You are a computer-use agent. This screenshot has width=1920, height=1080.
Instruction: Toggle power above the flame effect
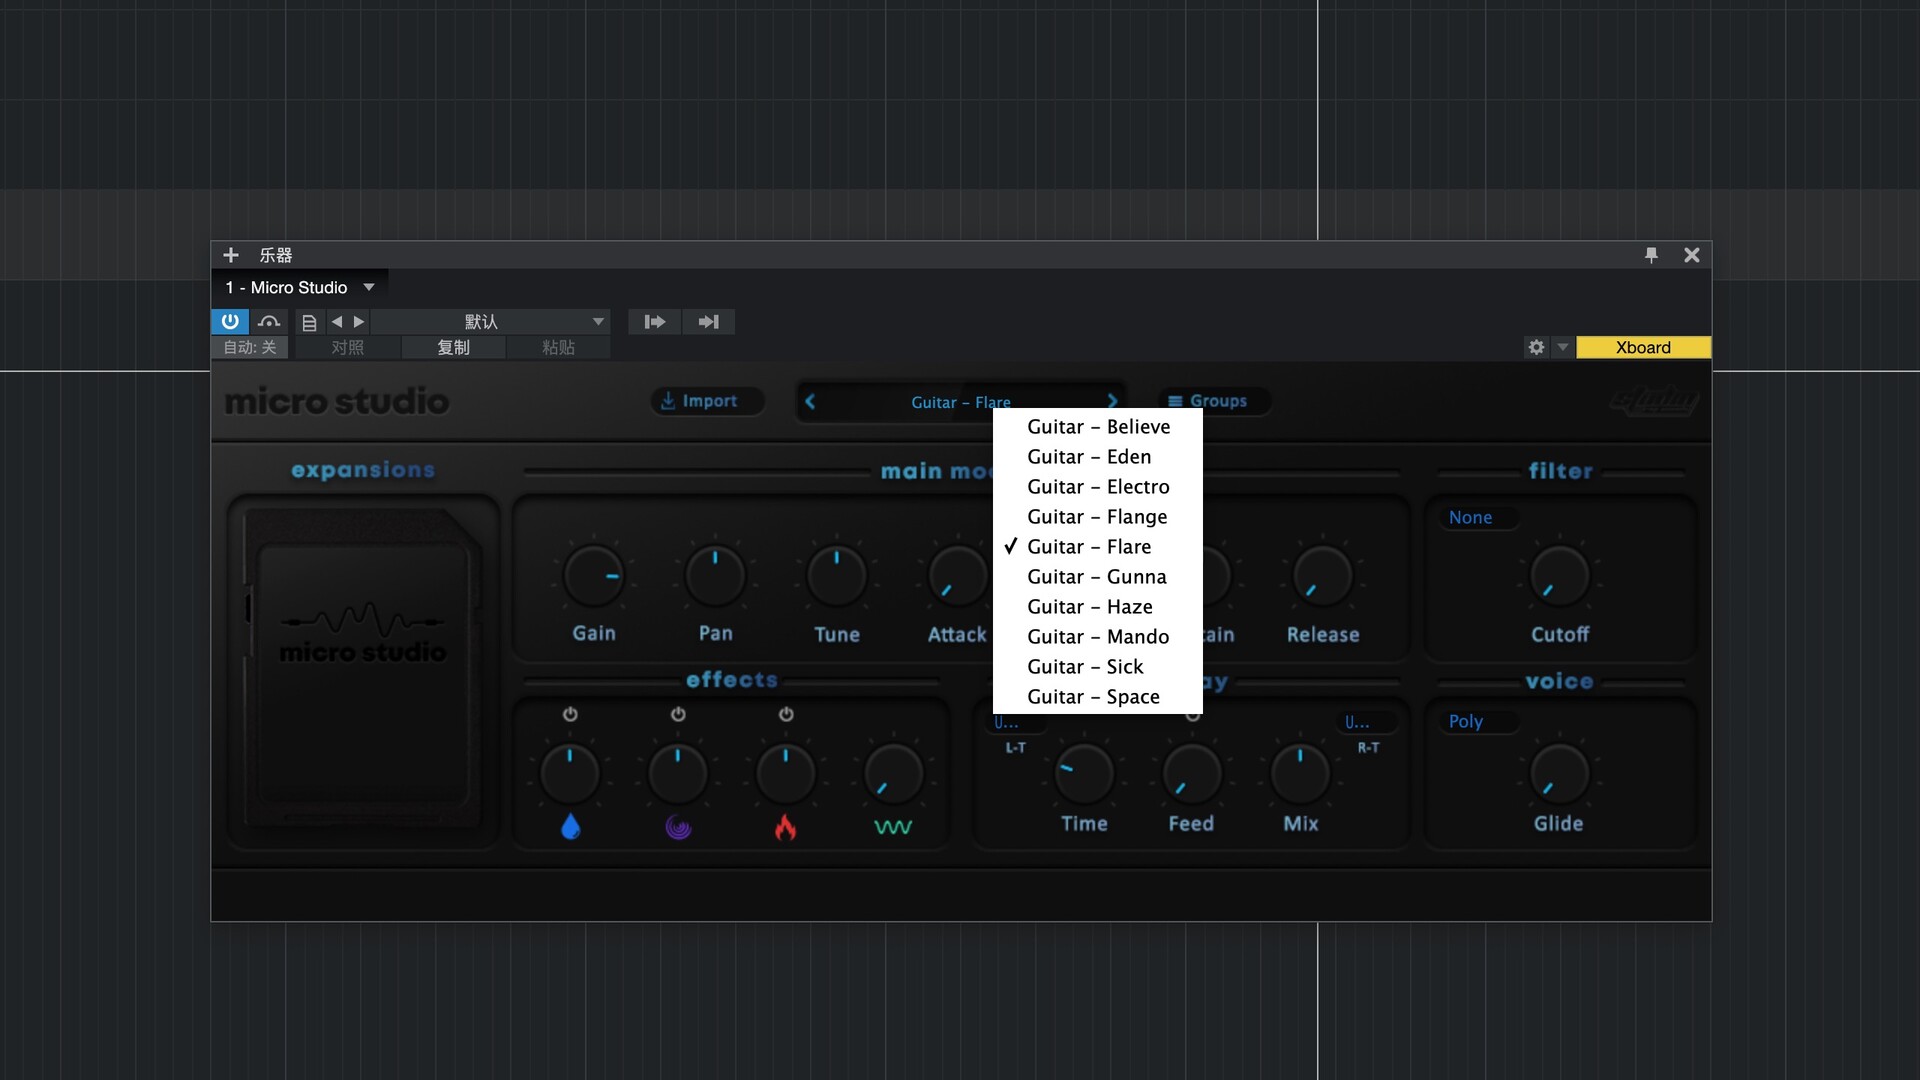point(786,714)
